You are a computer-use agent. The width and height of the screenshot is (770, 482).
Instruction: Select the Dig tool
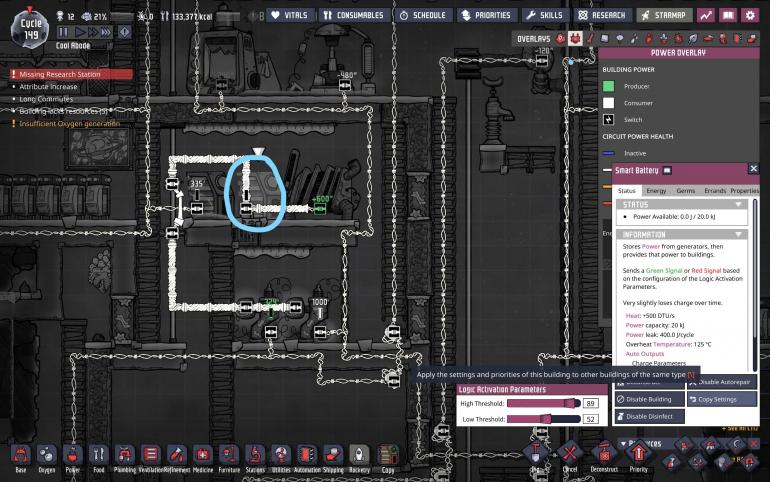point(536,453)
